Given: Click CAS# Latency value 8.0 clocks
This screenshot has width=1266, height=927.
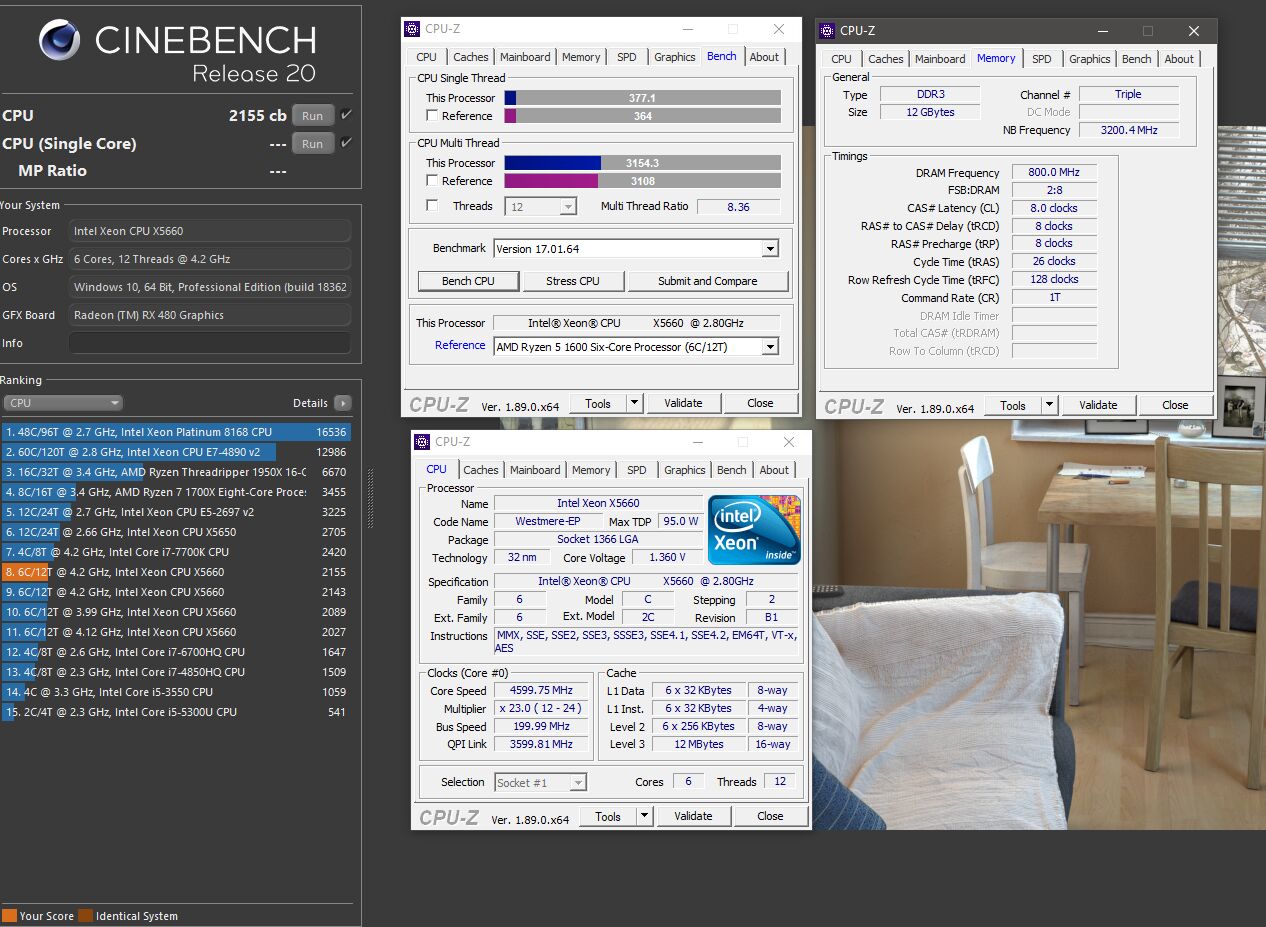Looking at the screenshot, I should pyautogui.click(x=1054, y=208).
